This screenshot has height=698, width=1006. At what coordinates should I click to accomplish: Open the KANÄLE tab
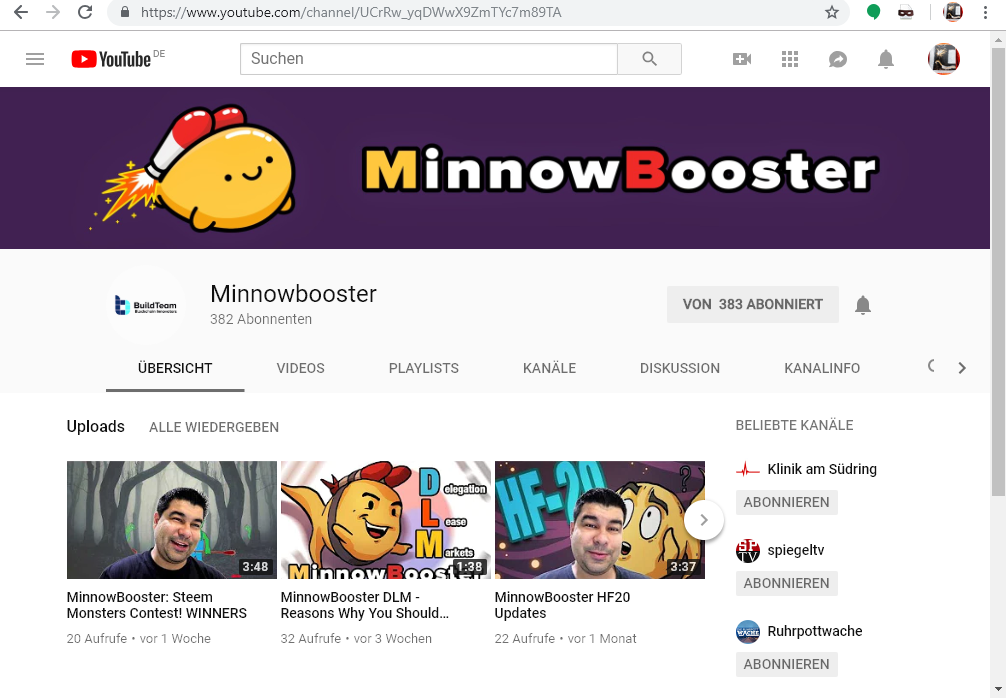click(549, 368)
